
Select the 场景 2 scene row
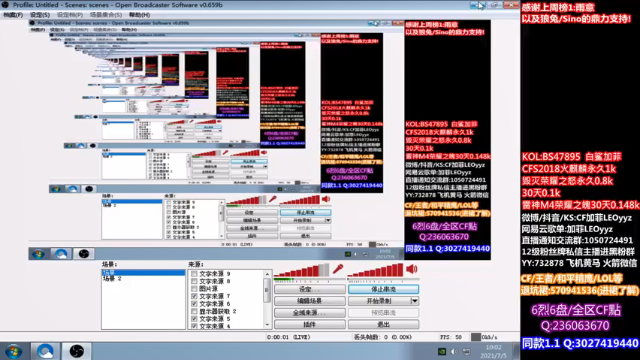tap(112, 279)
